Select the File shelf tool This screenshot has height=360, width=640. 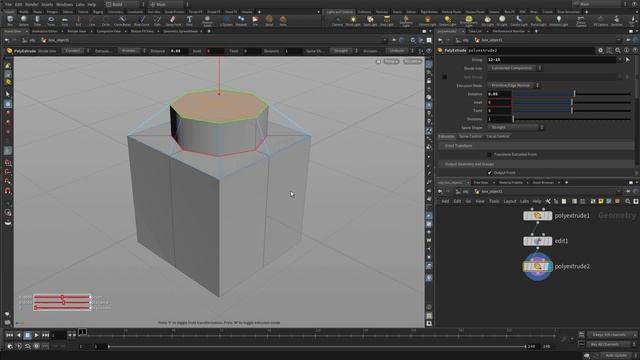255,20
